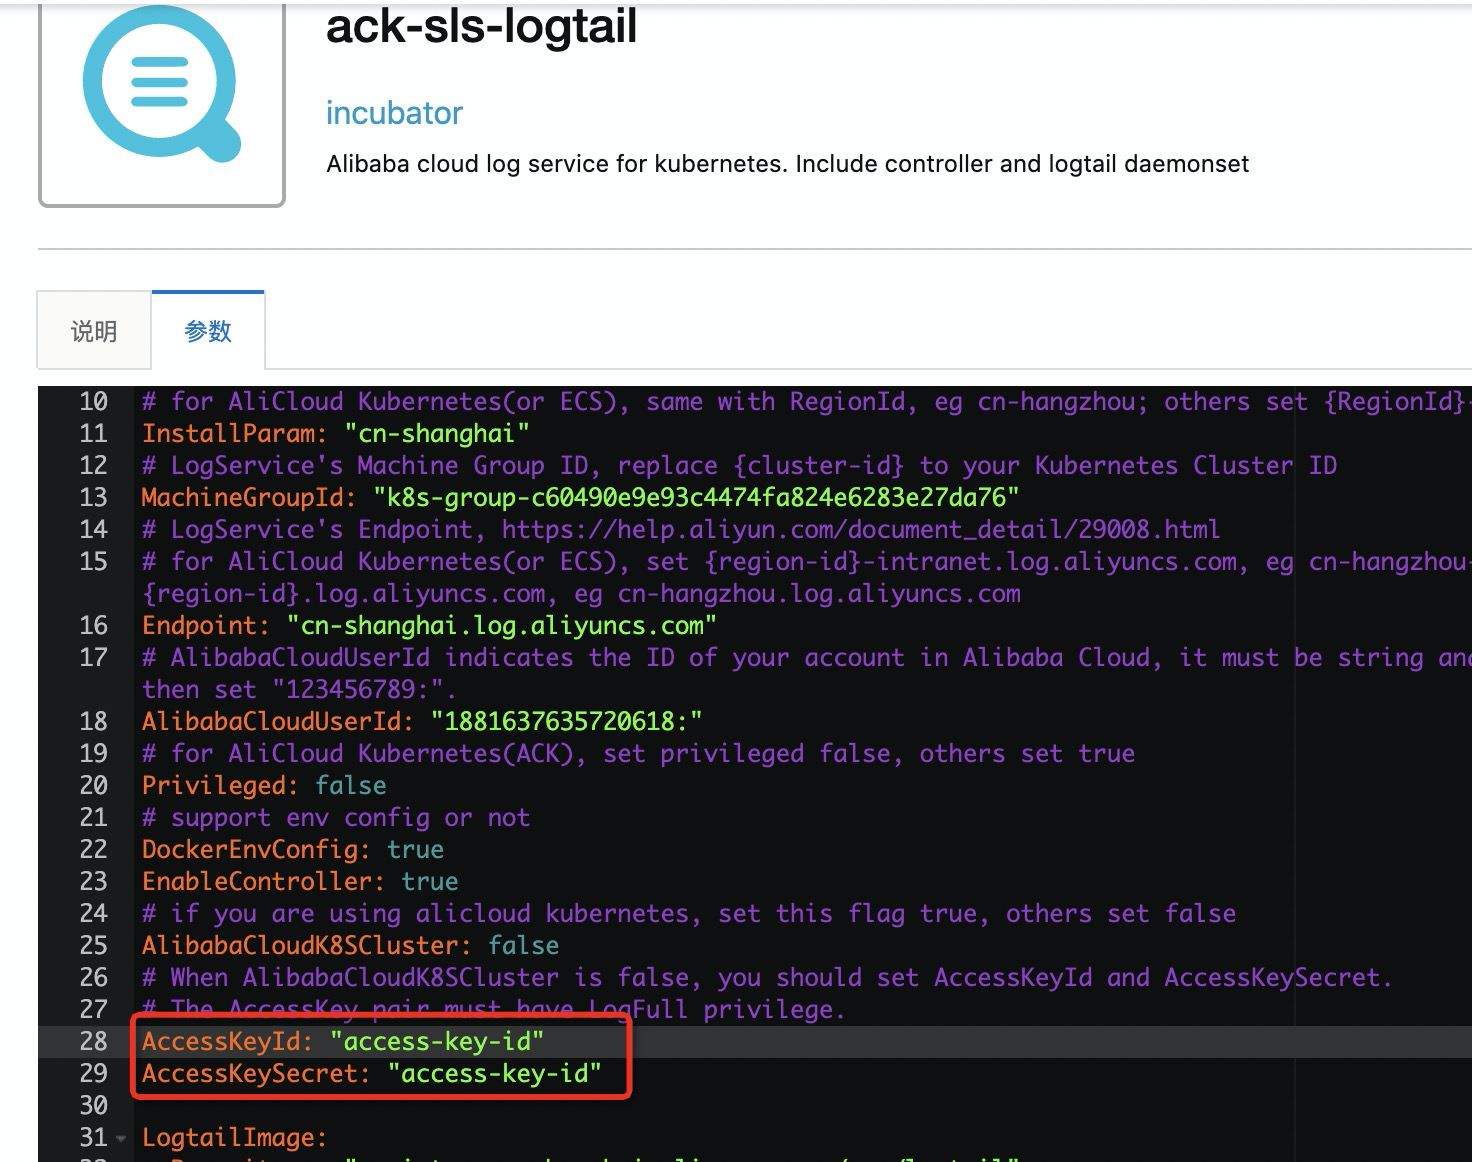Open the incubator repository link

394,113
